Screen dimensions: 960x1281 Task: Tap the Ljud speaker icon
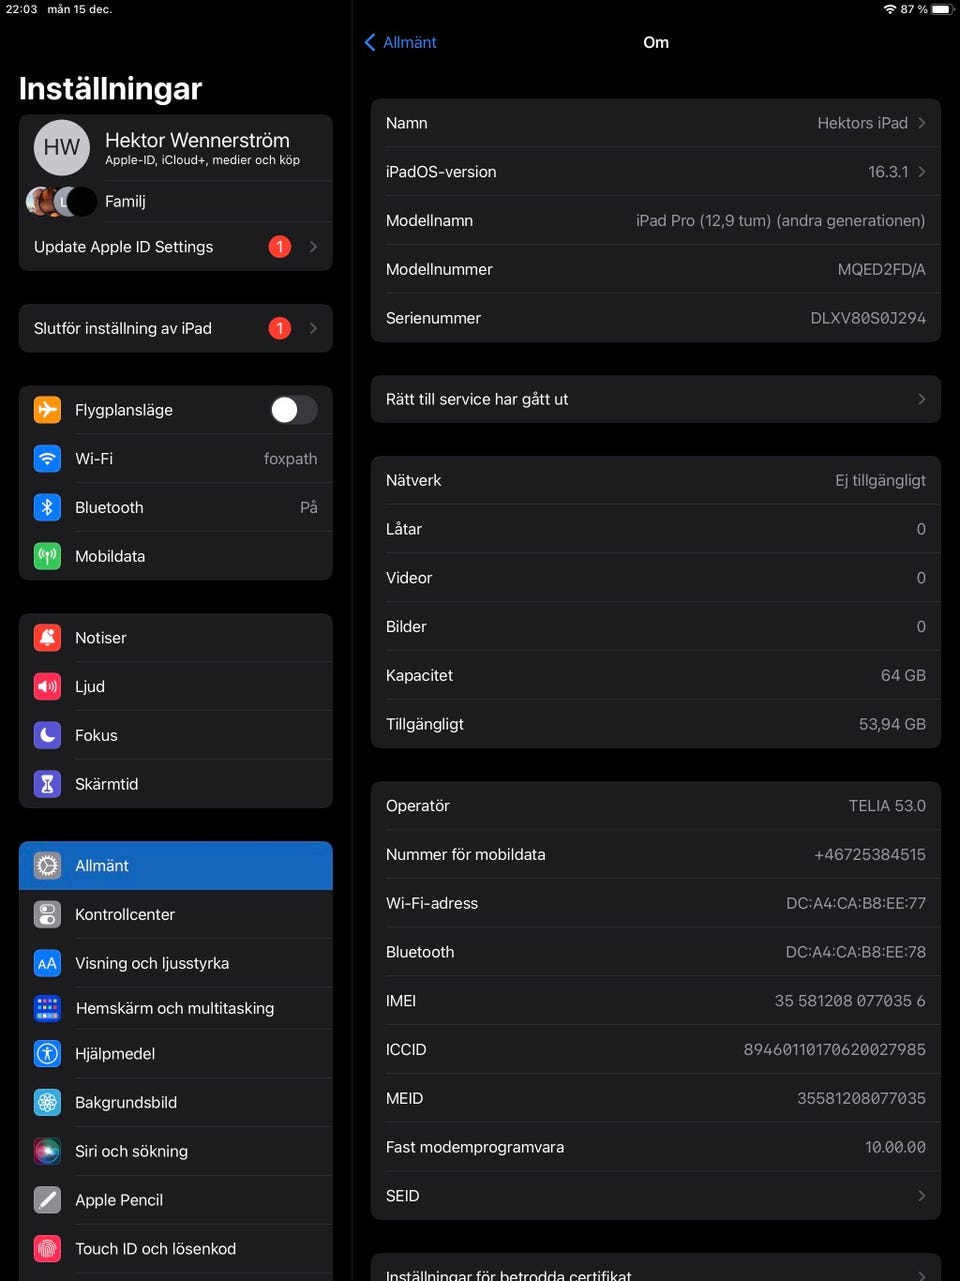coord(47,687)
